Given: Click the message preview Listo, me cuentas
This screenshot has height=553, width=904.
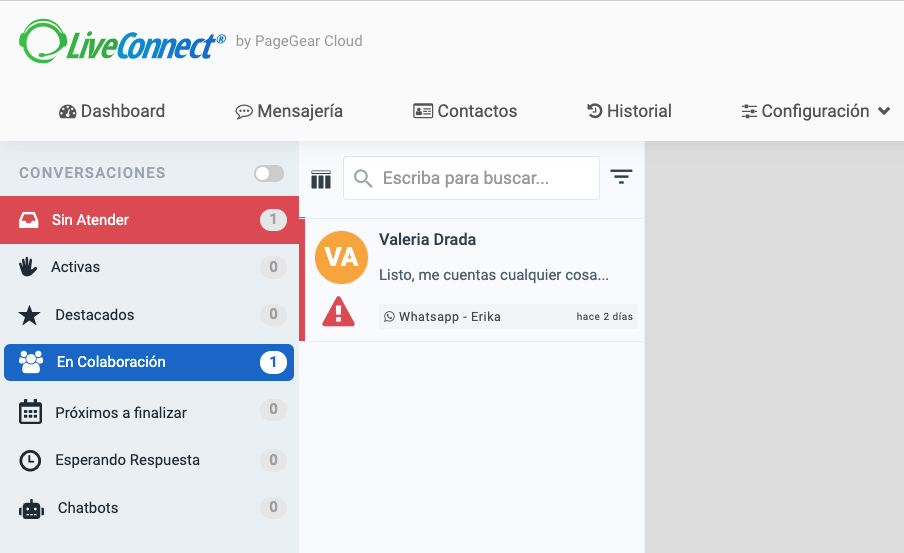Looking at the screenshot, I should pyautogui.click(x=494, y=275).
